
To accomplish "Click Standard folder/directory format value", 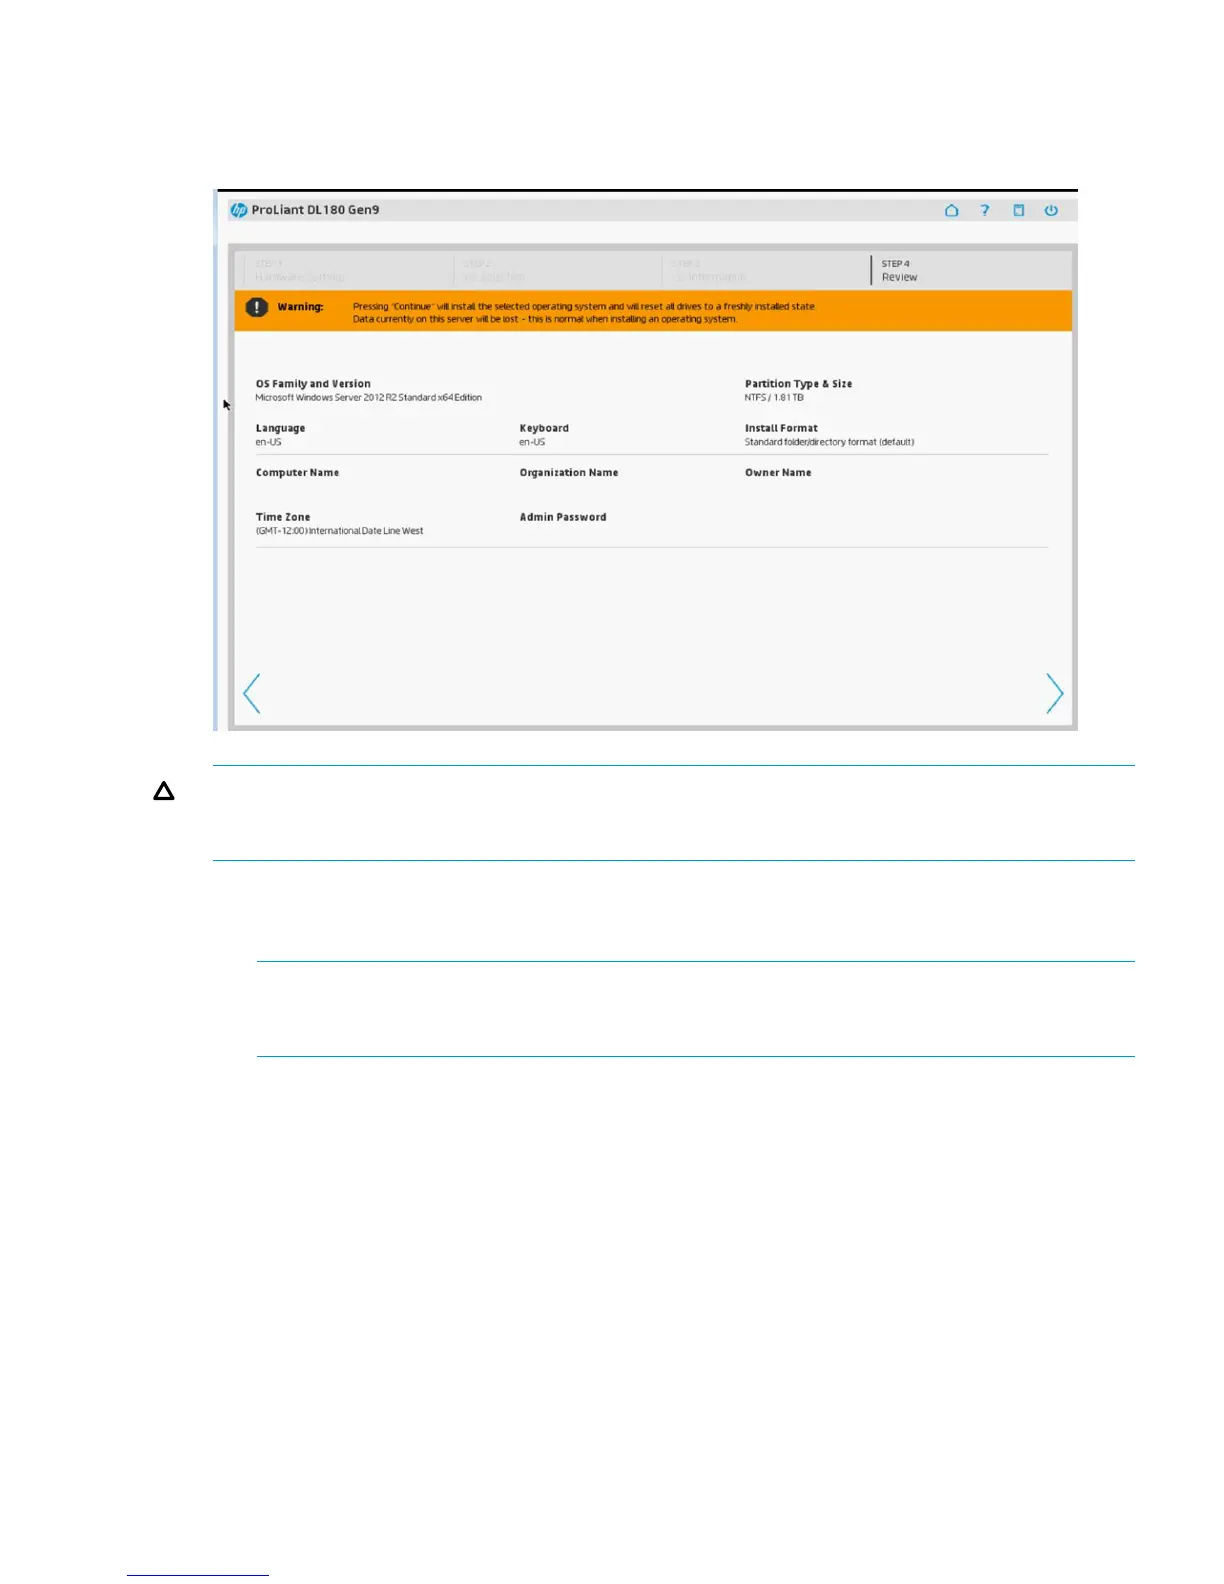I will (829, 442).
